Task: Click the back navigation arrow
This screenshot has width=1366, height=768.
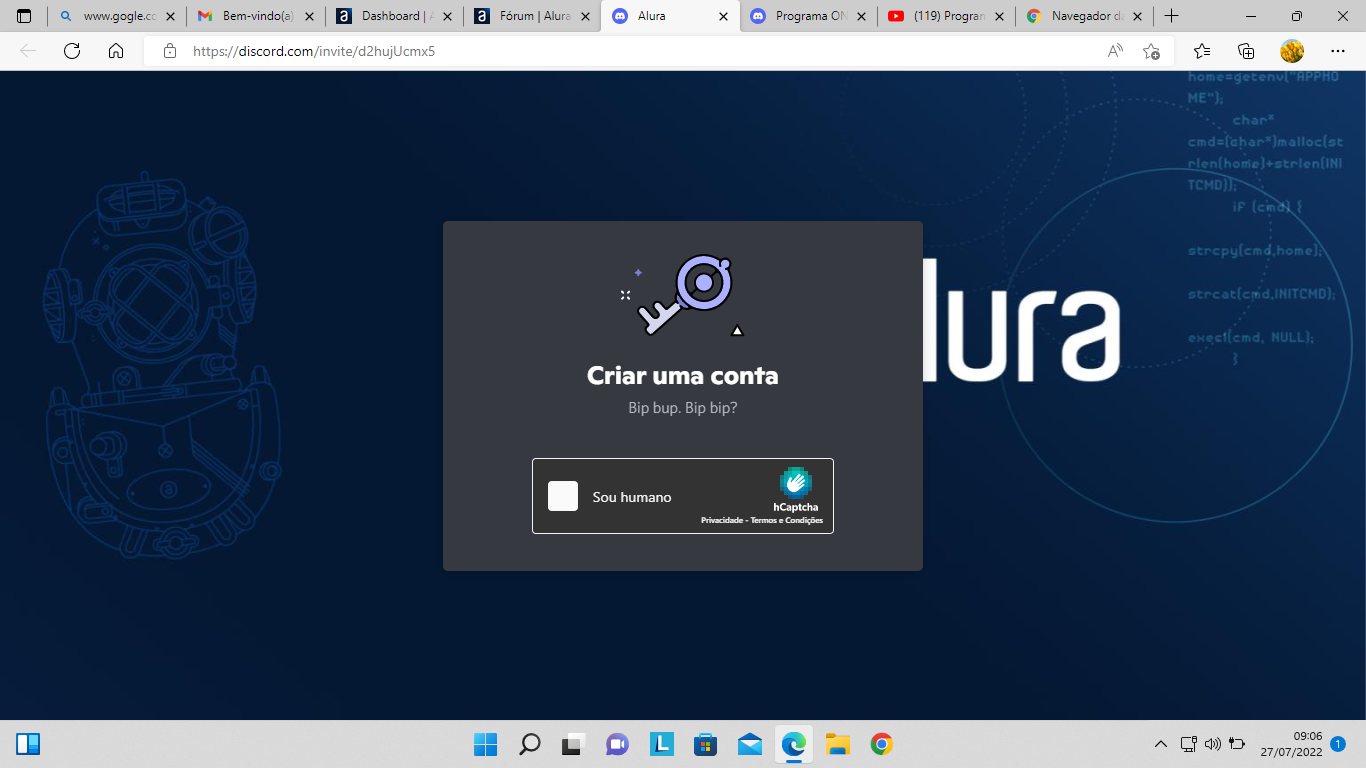Action: click(28, 51)
